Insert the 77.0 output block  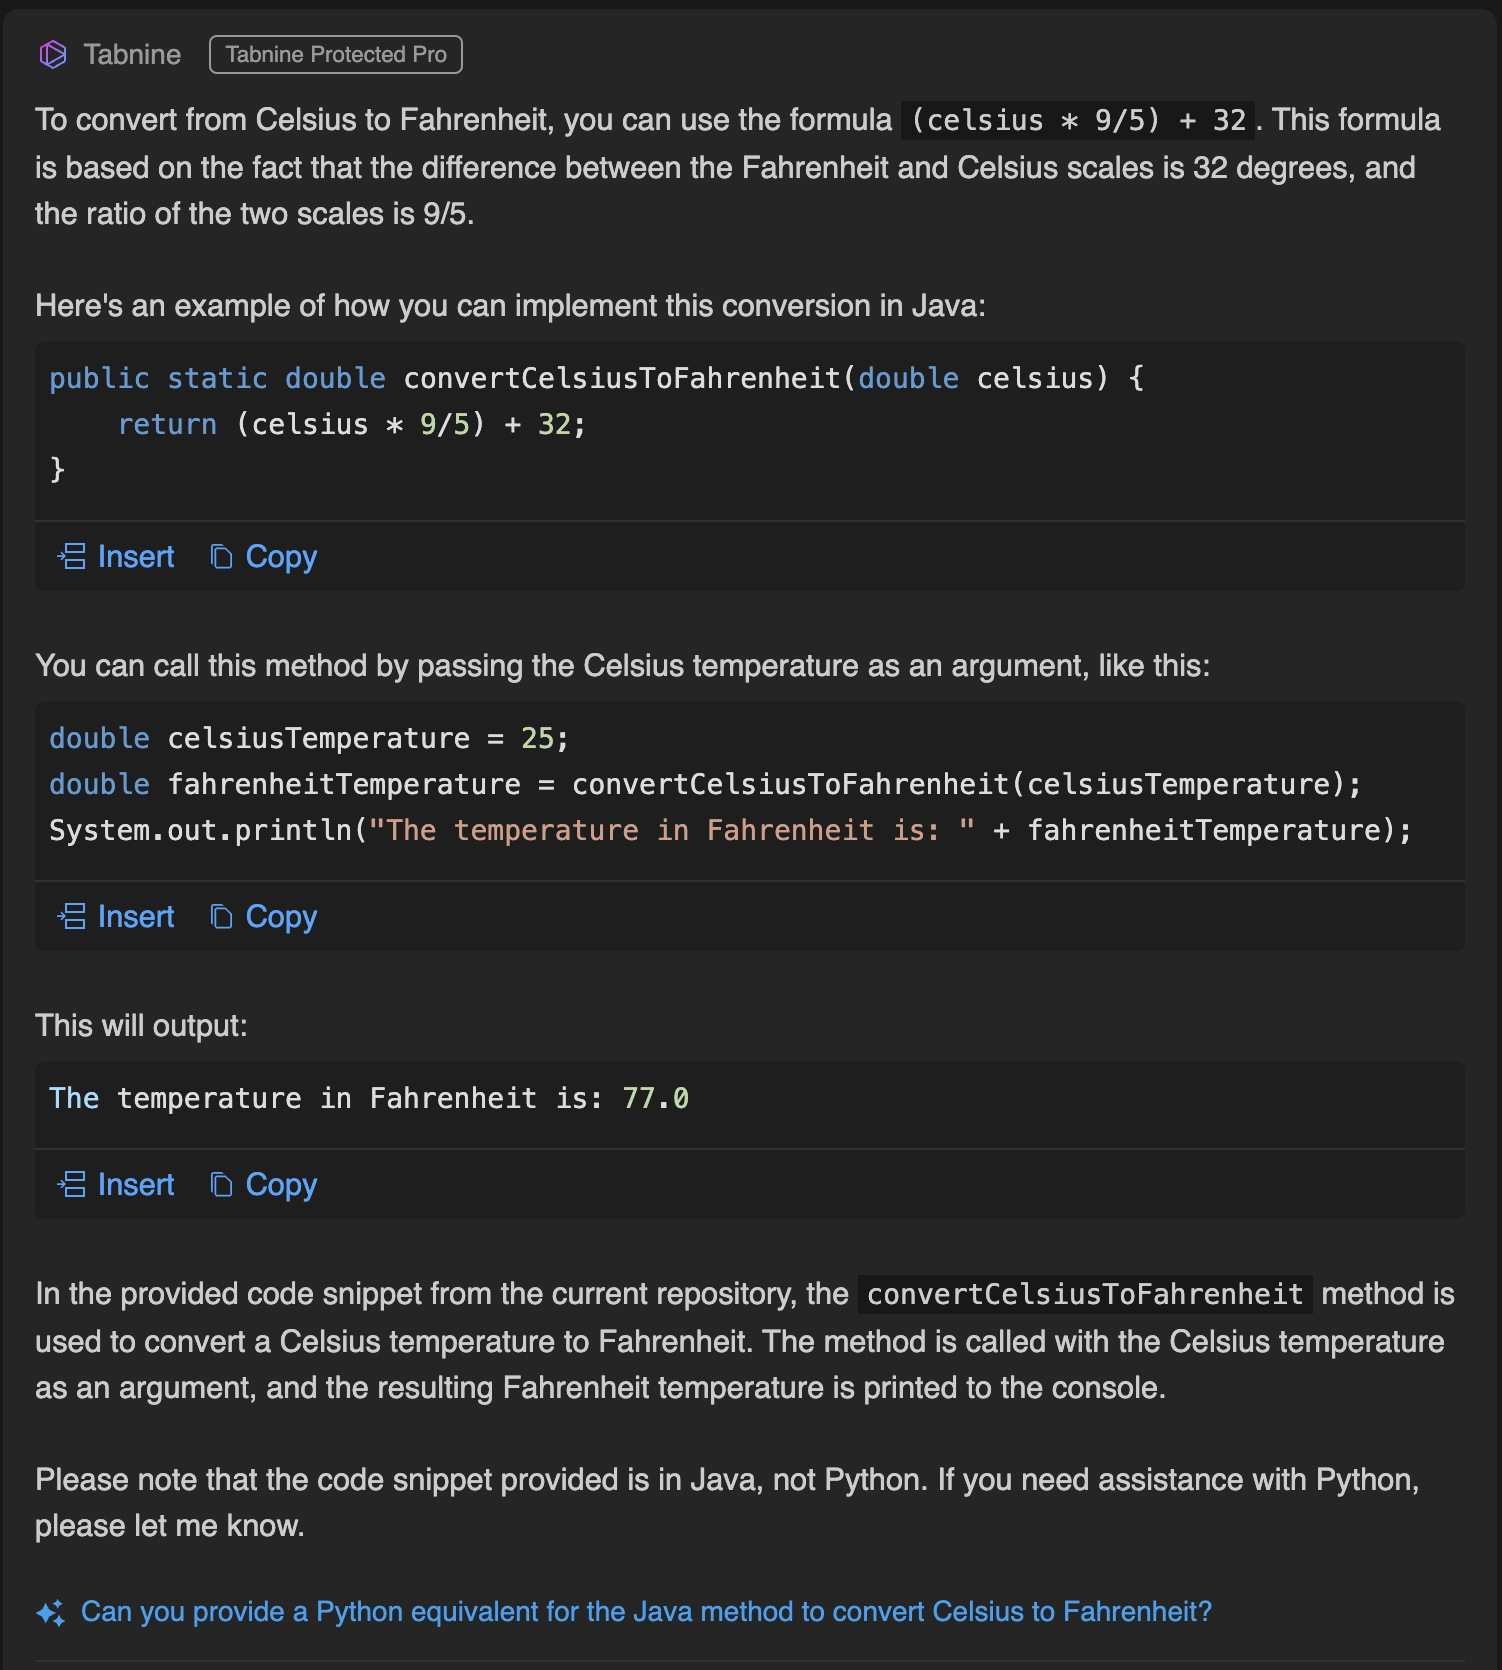tap(117, 1185)
